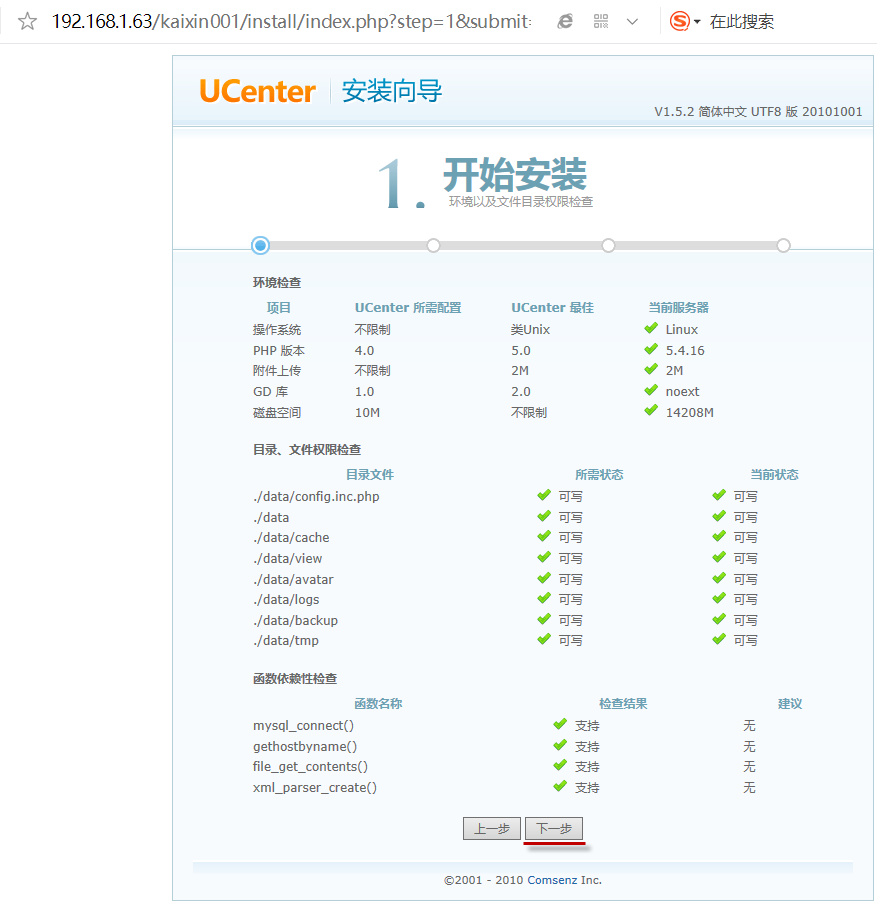The height and width of the screenshot is (907, 877).
Task: Click the file_get_contents() function name
Action: tap(310, 767)
